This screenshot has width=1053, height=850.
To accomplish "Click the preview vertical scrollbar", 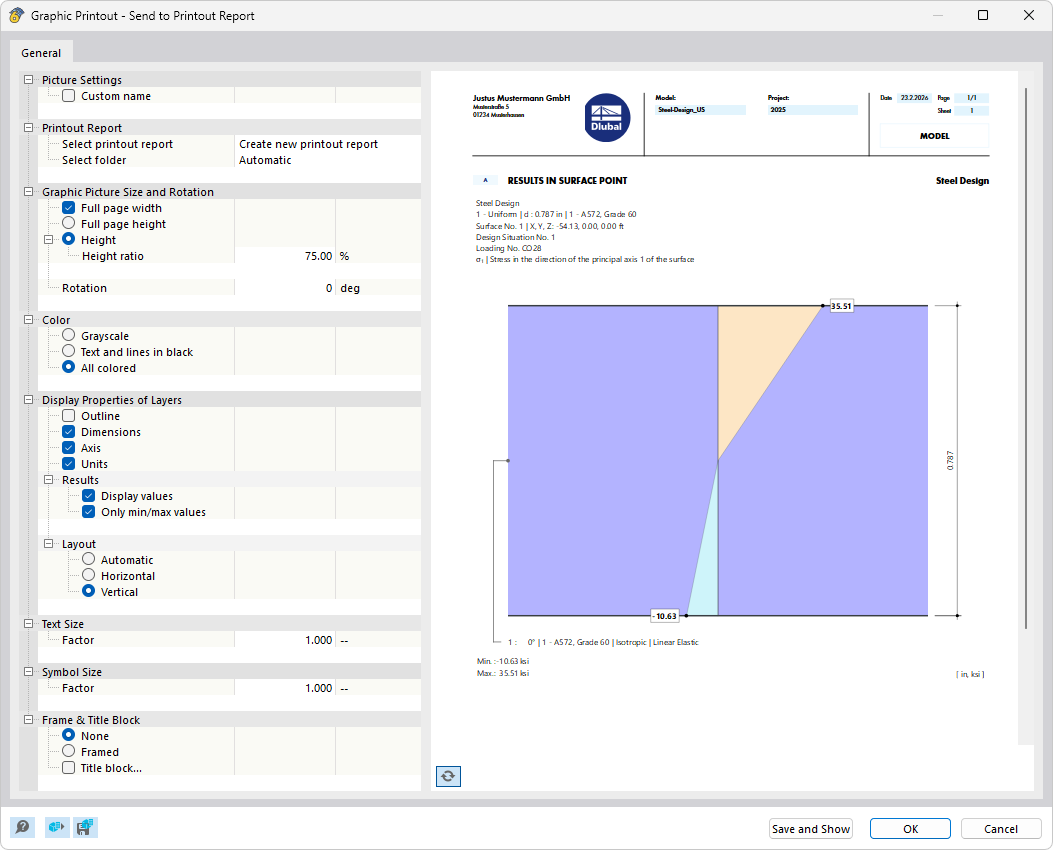I will (1026, 358).
